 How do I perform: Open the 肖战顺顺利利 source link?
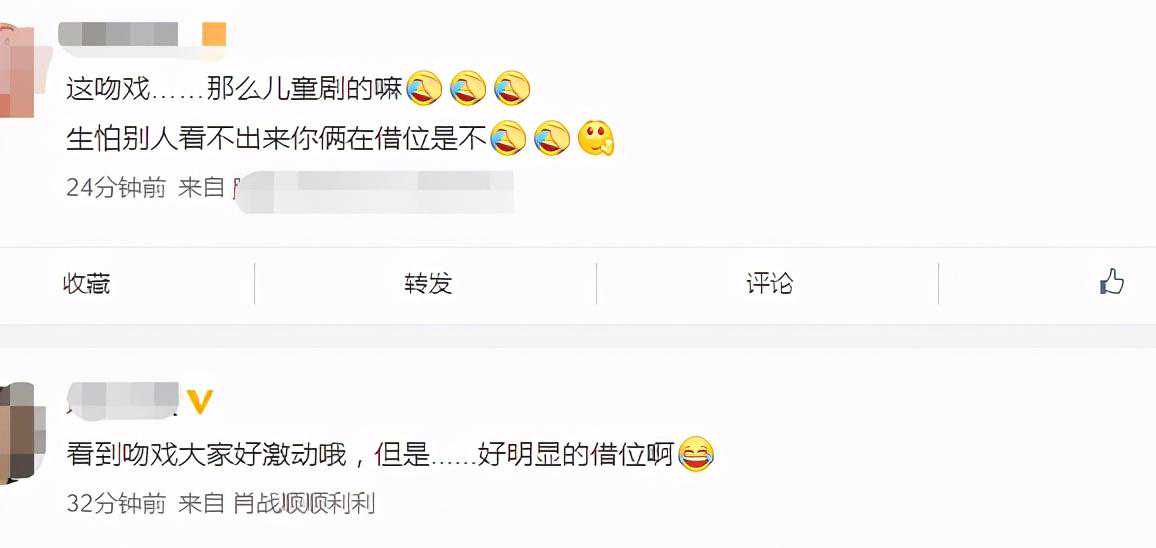pyautogui.click(x=304, y=504)
